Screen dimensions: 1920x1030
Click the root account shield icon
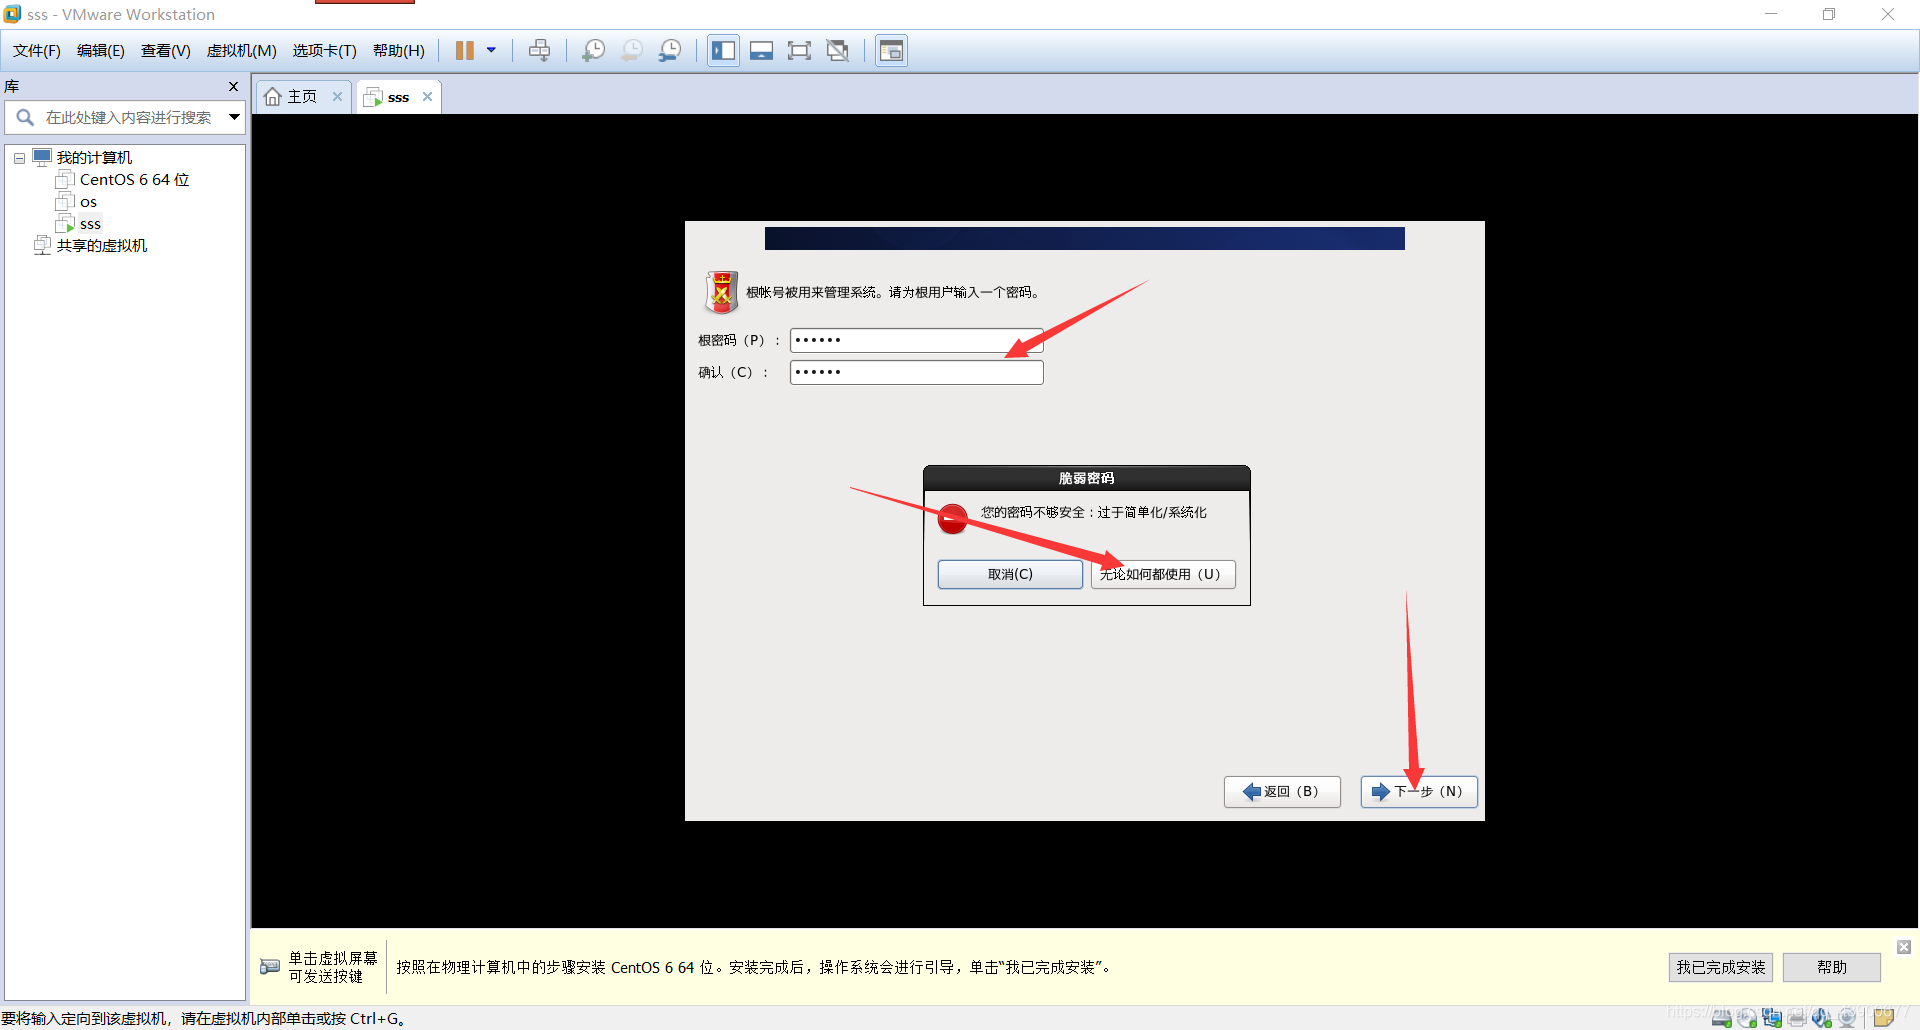tap(721, 292)
